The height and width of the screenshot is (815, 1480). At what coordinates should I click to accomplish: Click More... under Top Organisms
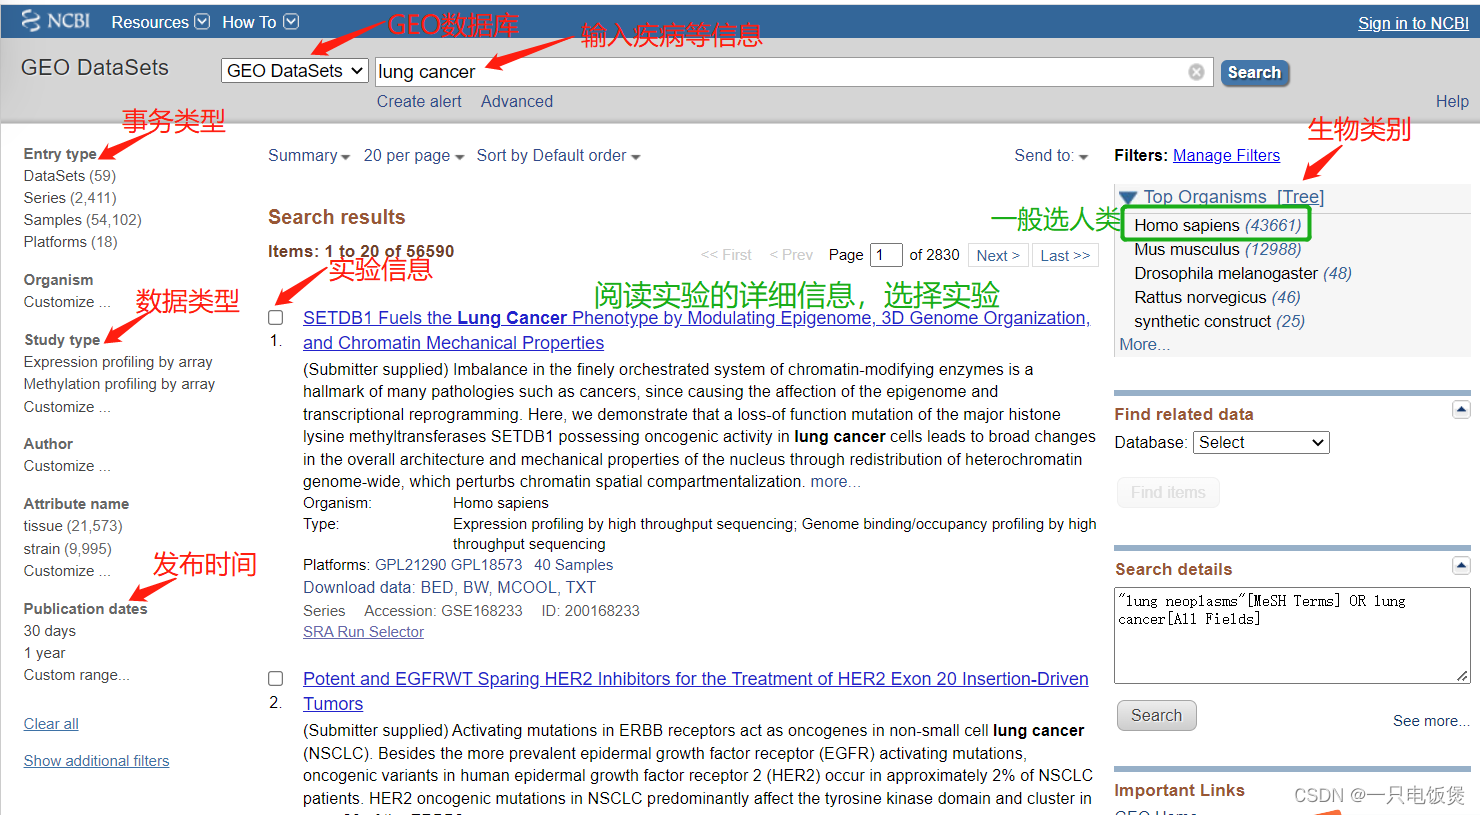(x=1144, y=345)
